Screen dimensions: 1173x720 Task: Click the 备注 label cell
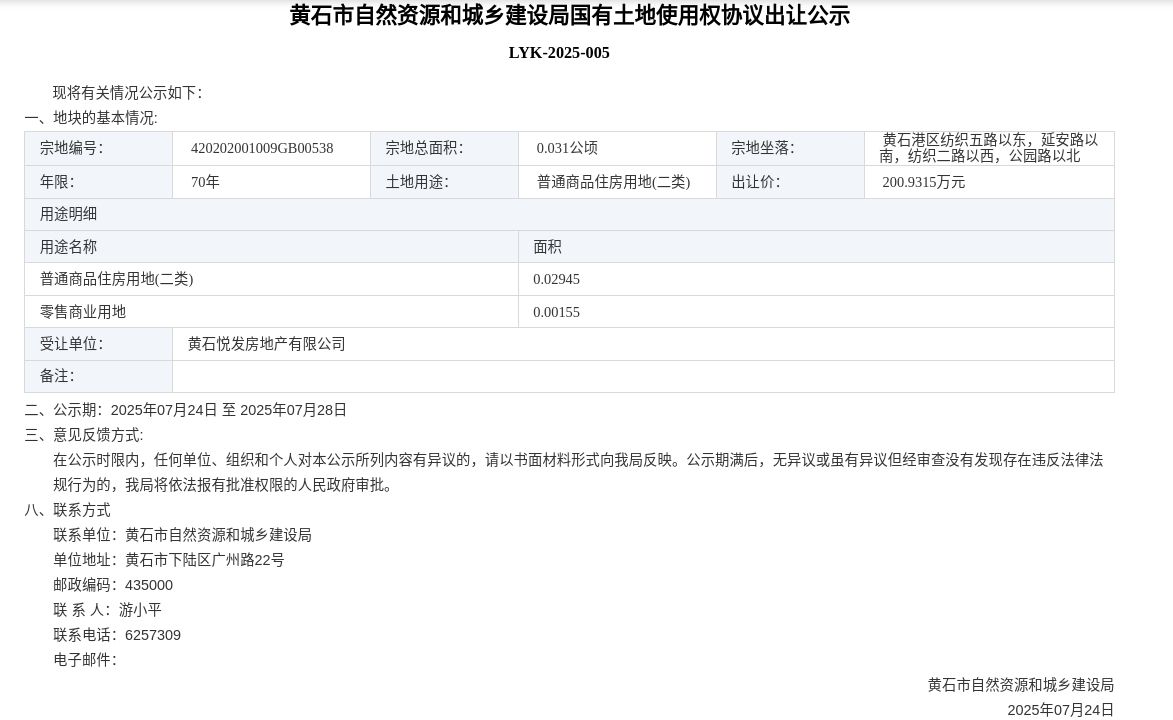[99, 376]
